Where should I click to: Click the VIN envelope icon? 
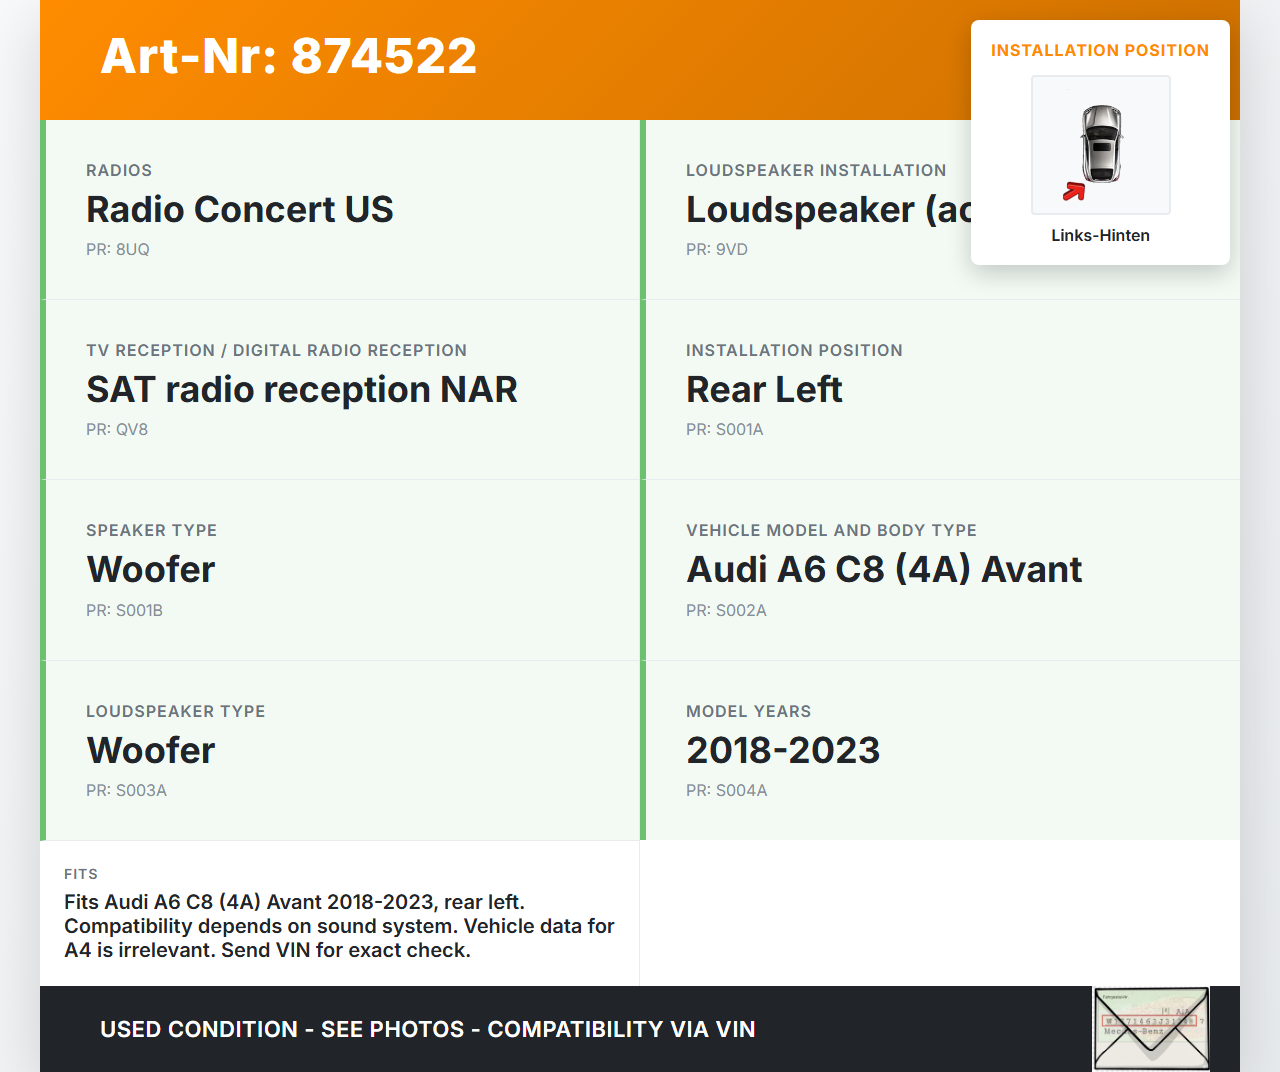[1151, 1028]
